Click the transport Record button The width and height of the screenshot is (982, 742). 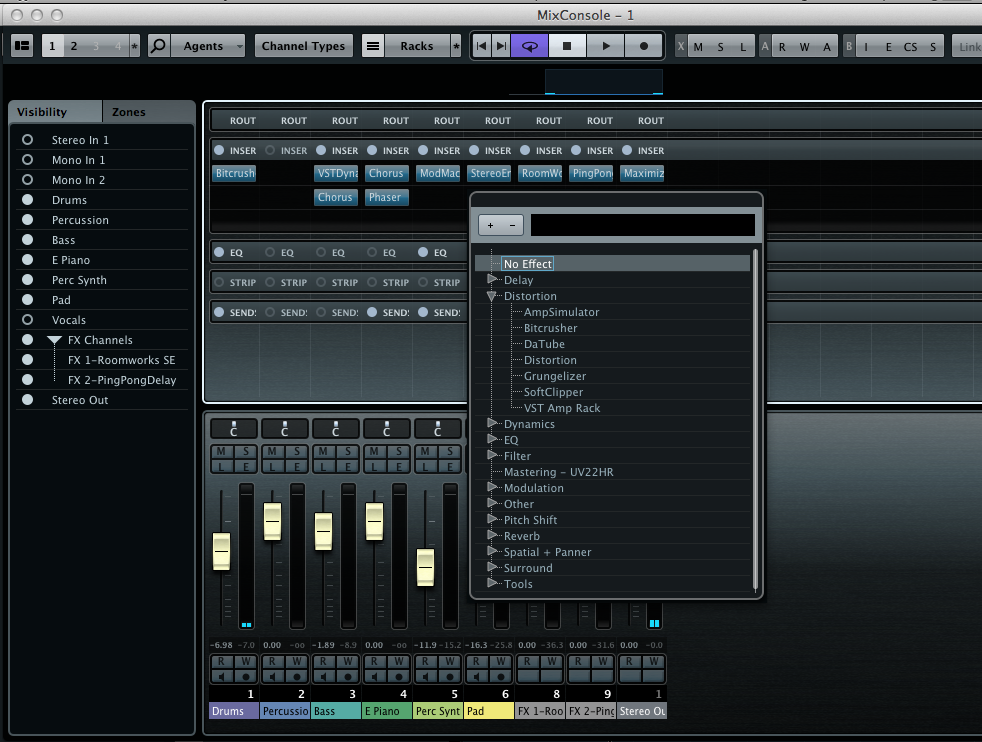point(644,46)
